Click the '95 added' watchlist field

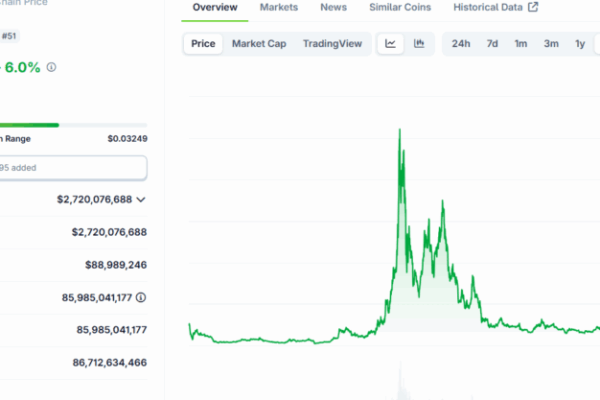click(x=73, y=168)
